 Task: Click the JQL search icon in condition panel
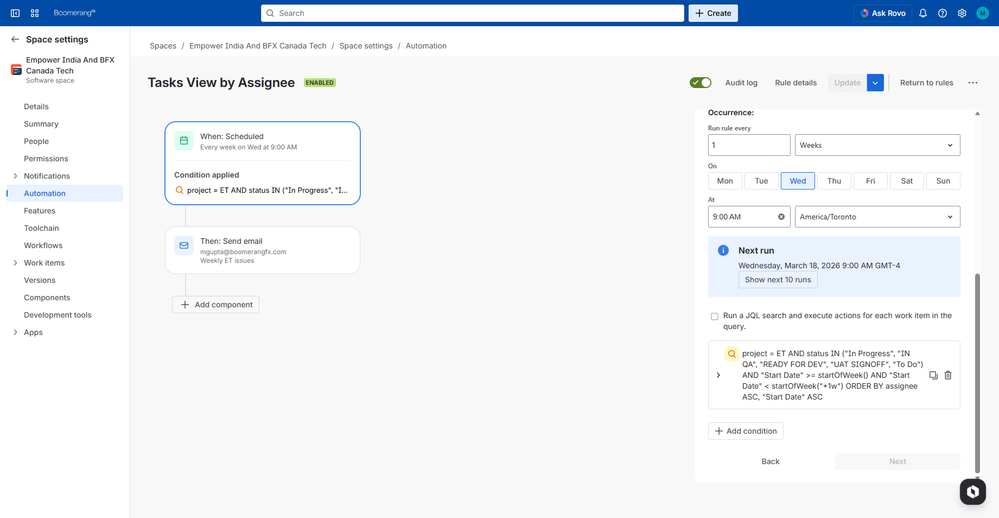click(x=731, y=354)
